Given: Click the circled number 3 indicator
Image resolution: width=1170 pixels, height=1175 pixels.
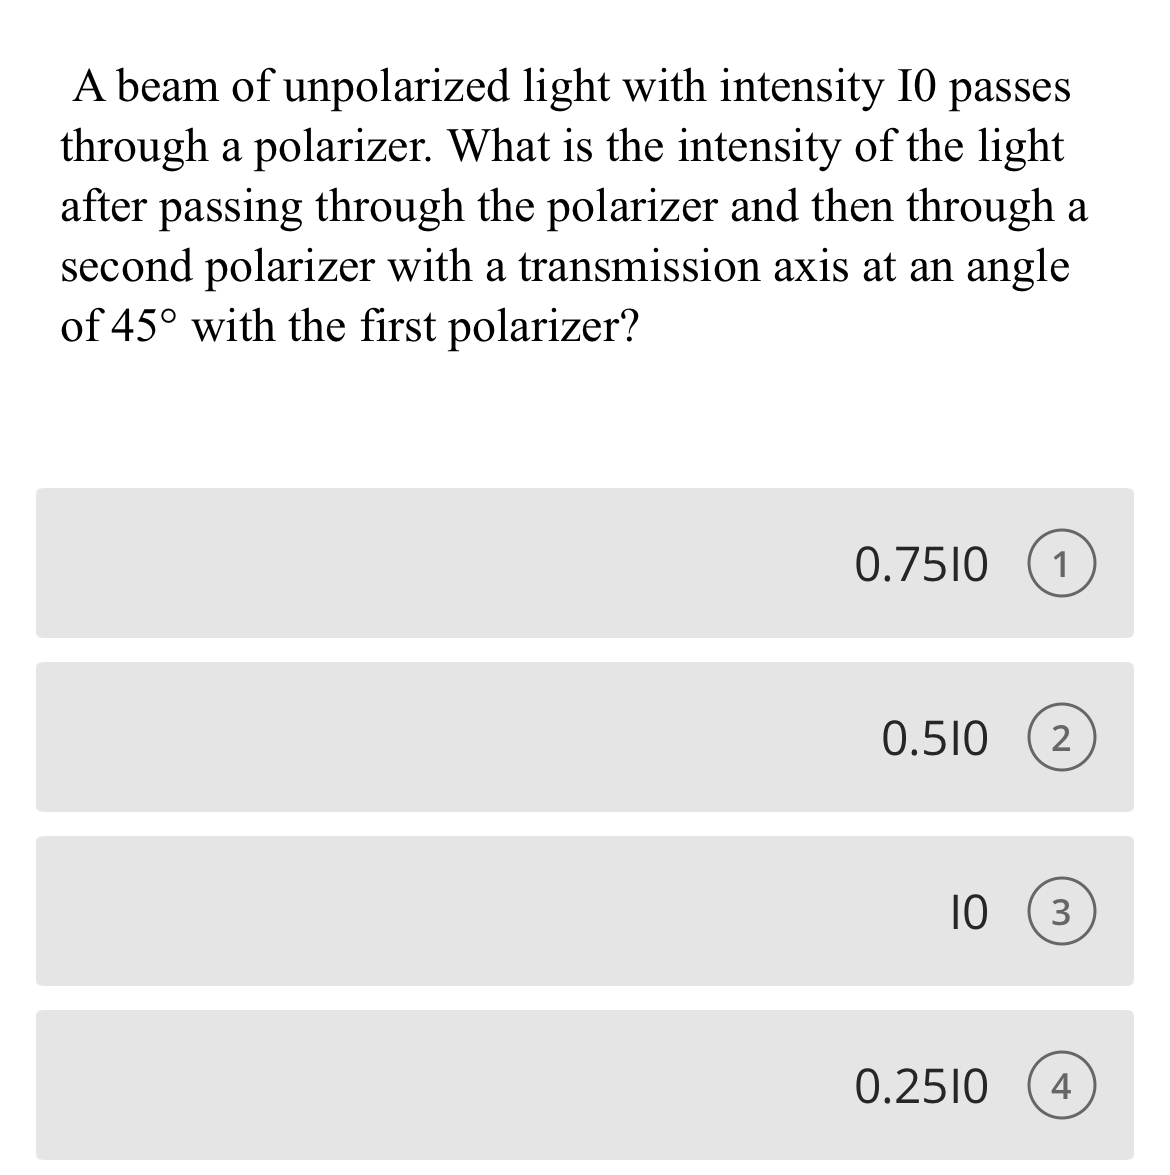Looking at the screenshot, I should click(1064, 911).
